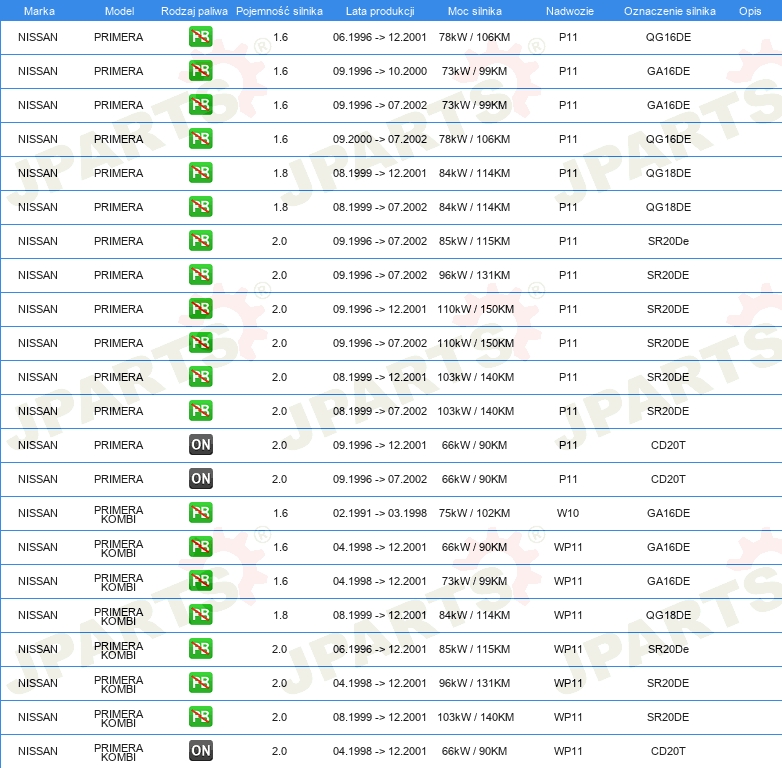Click the Opis column header
This screenshot has width=782, height=768.
point(750,11)
